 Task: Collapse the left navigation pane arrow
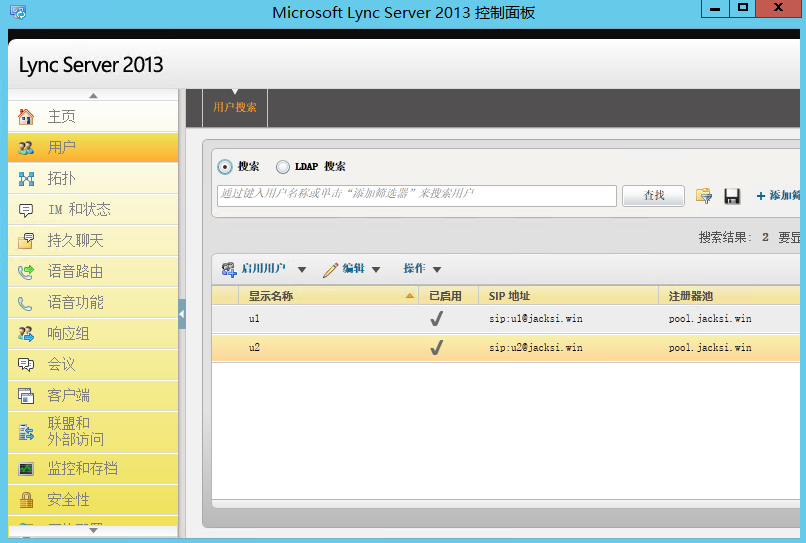[x=181, y=314]
